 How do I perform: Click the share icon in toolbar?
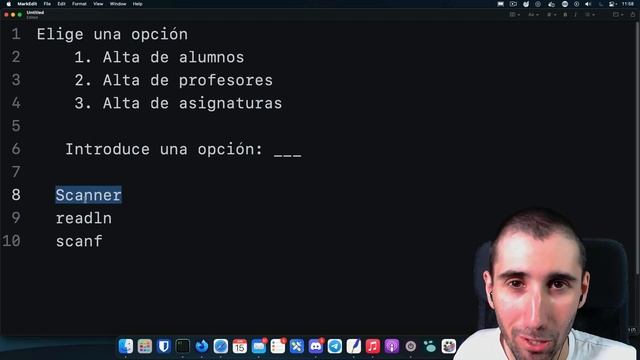(x=633, y=15)
